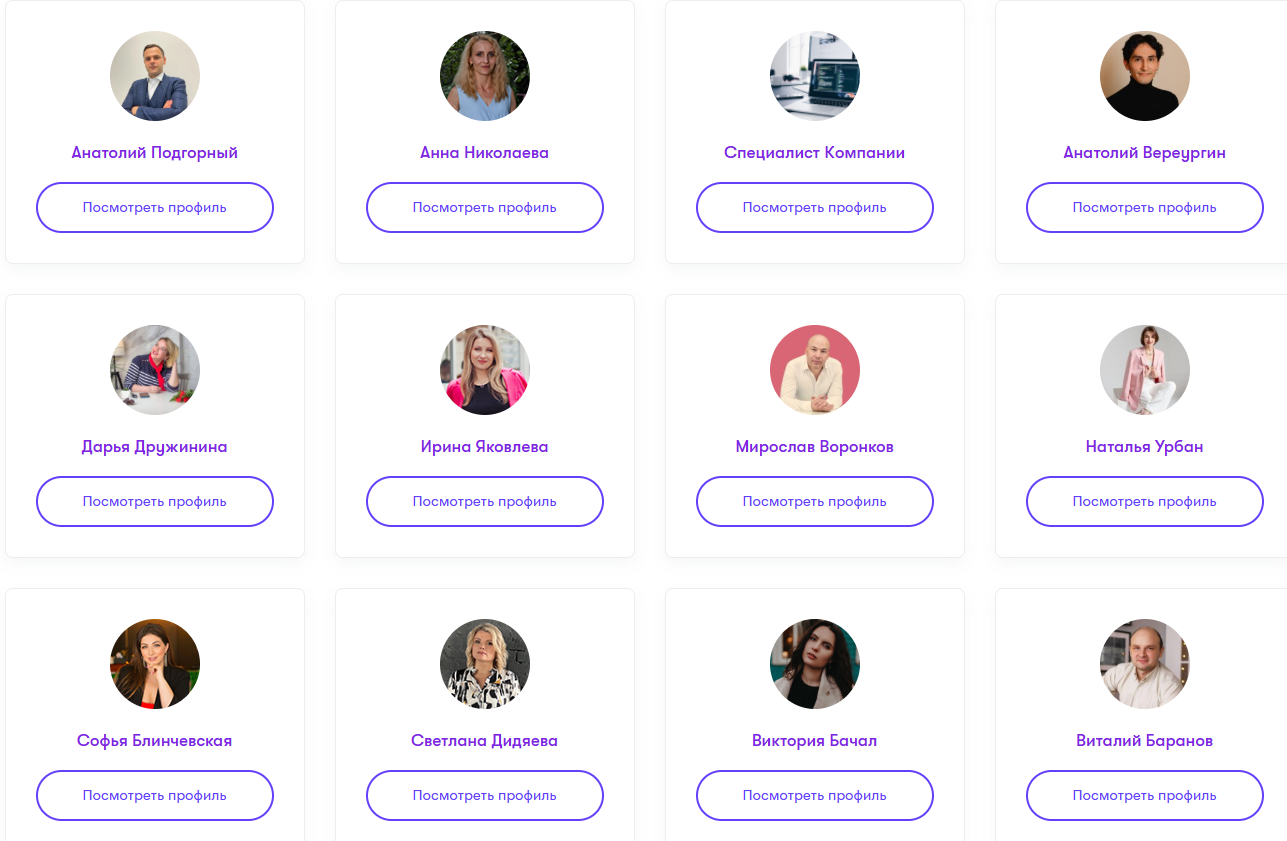Click Мирослав Воронков's avatar with pink background
Viewport: 1287px width, 841px height.
(815, 370)
